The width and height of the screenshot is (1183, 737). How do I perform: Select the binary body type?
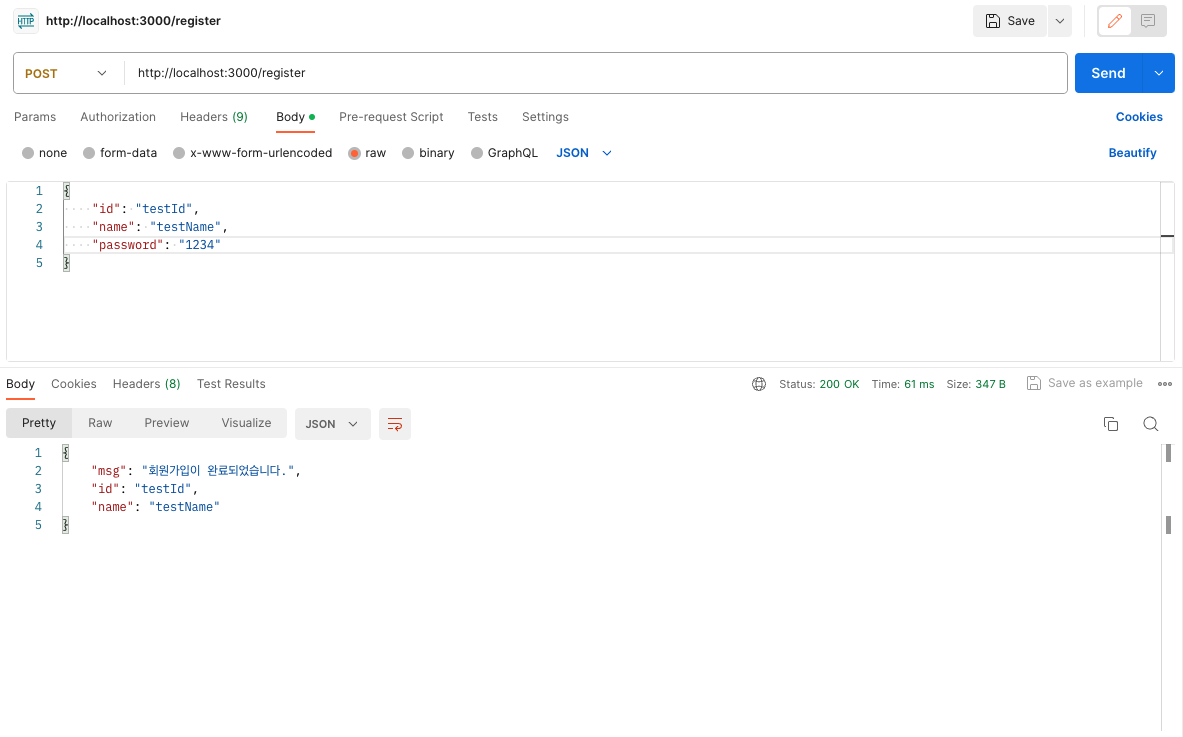pos(429,153)
